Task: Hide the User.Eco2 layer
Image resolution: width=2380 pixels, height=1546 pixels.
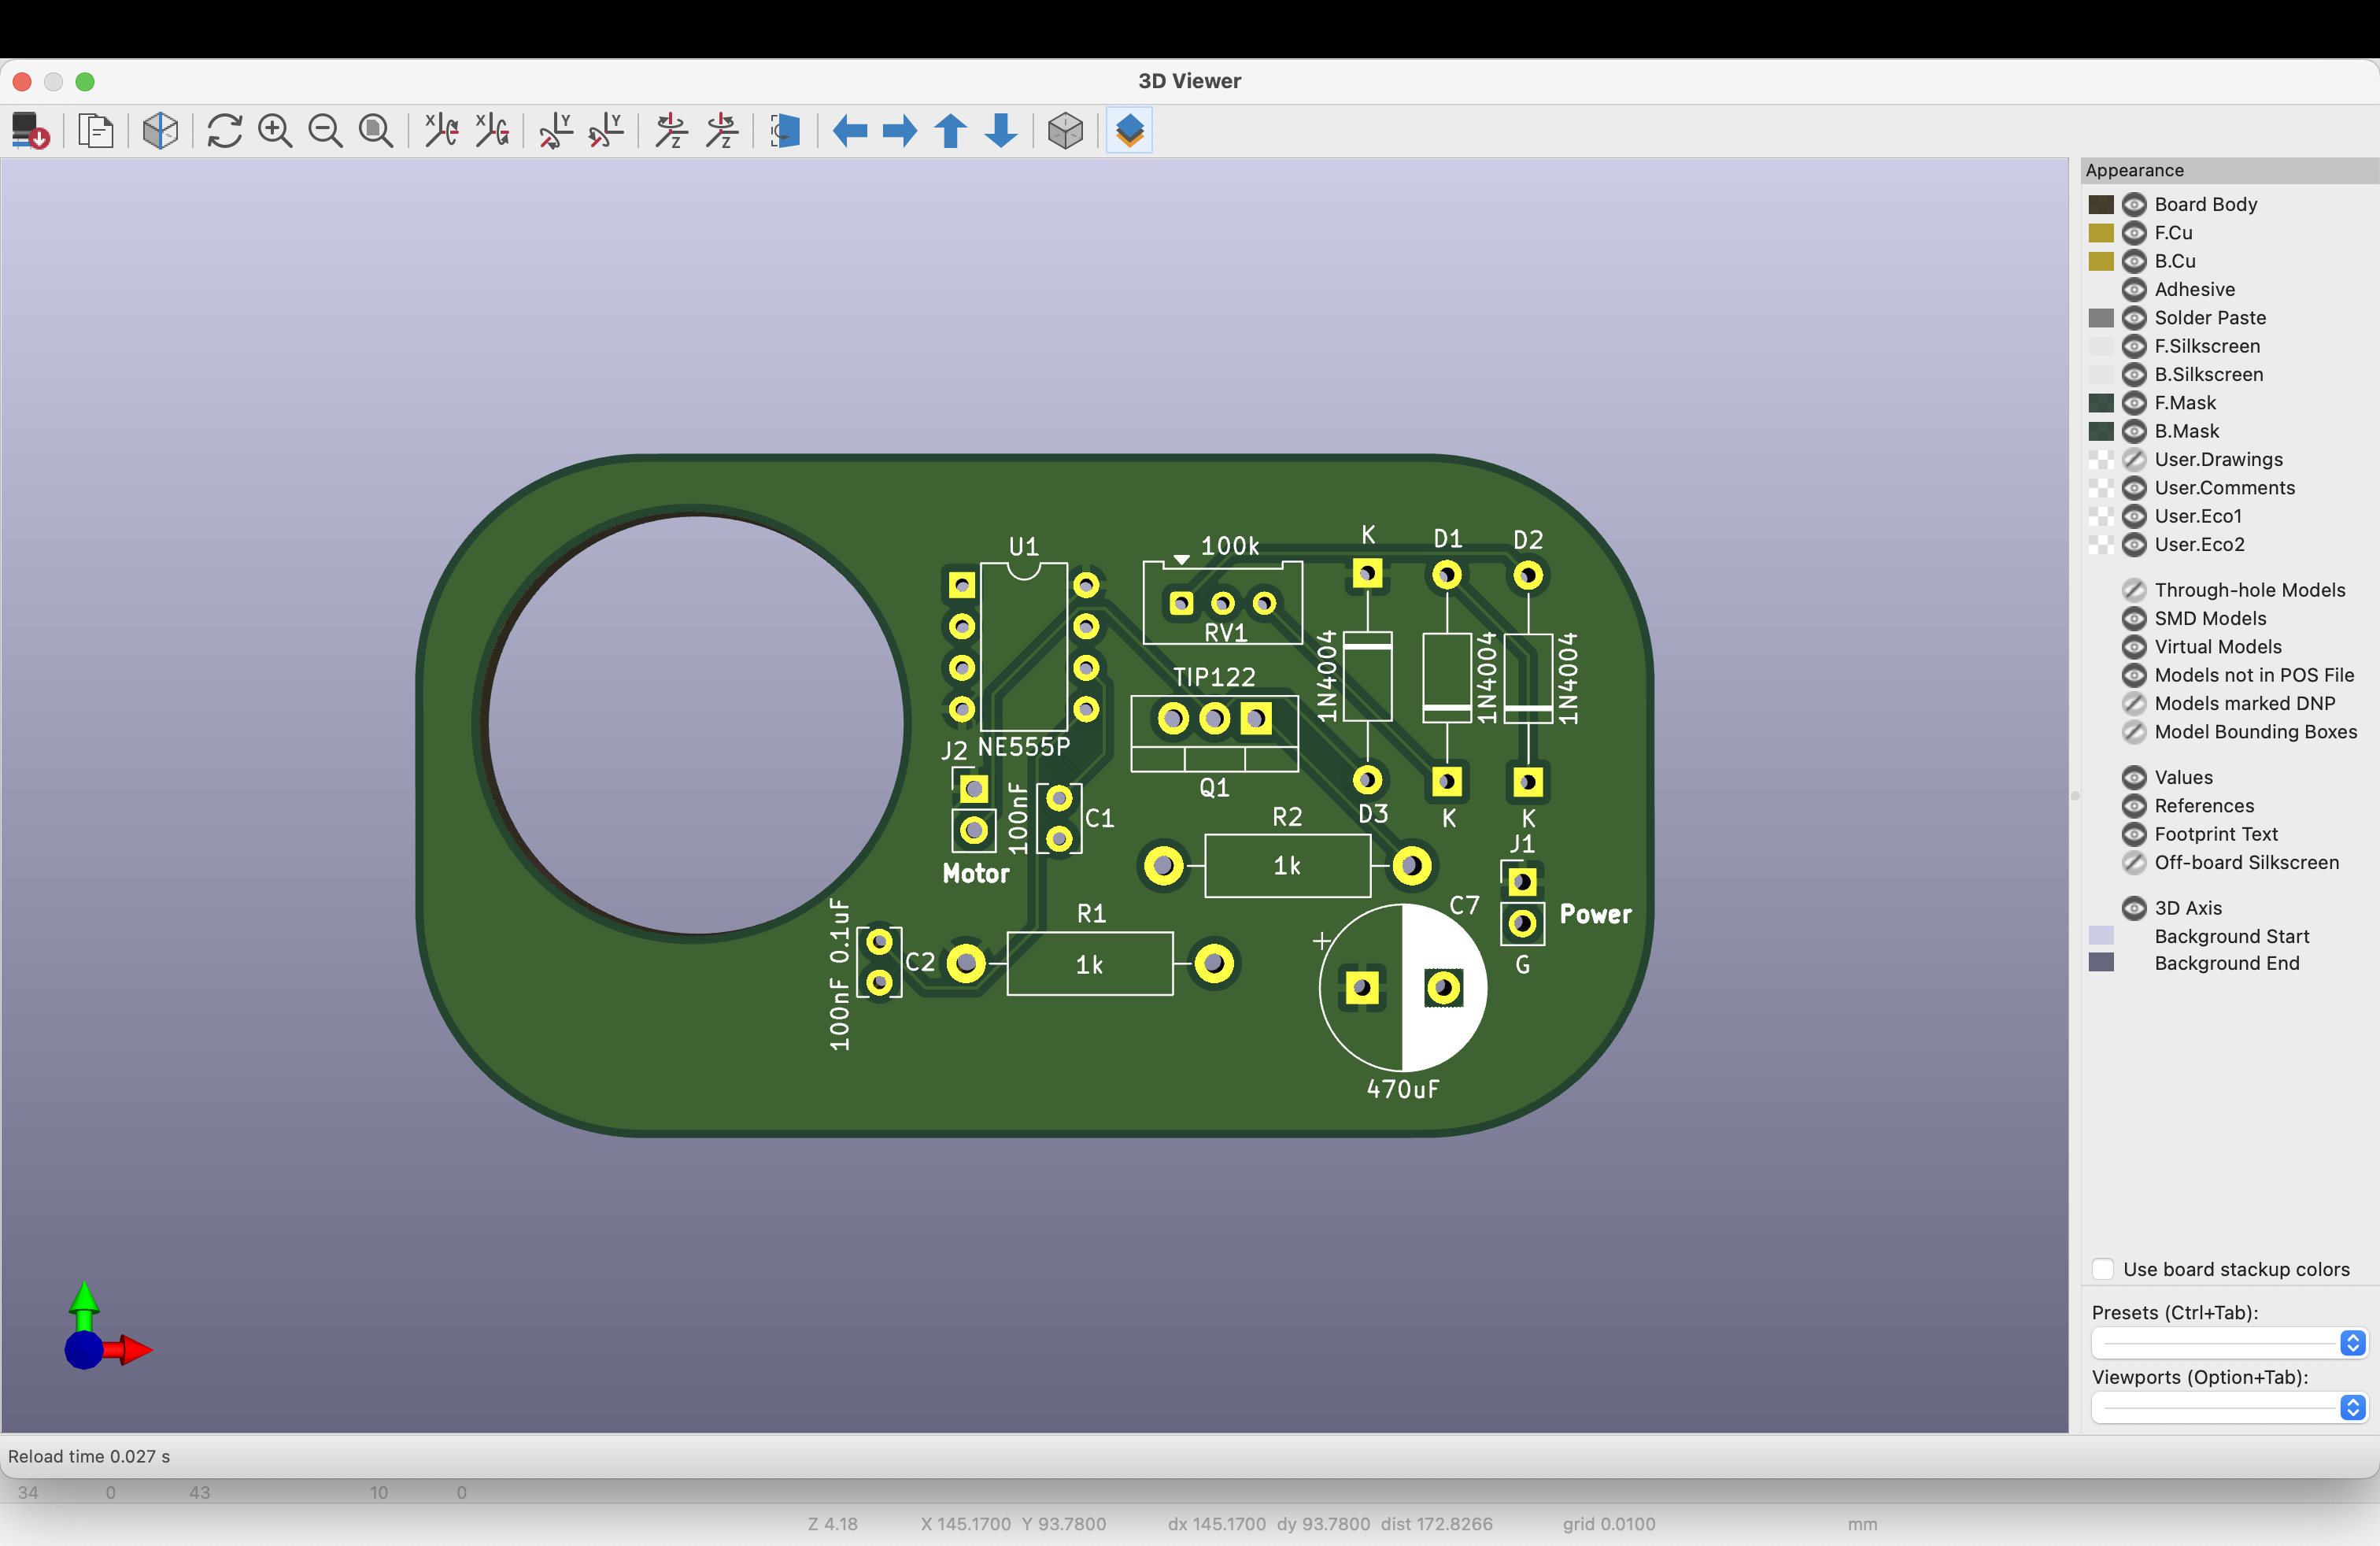Action: [x=2134, y=545]
